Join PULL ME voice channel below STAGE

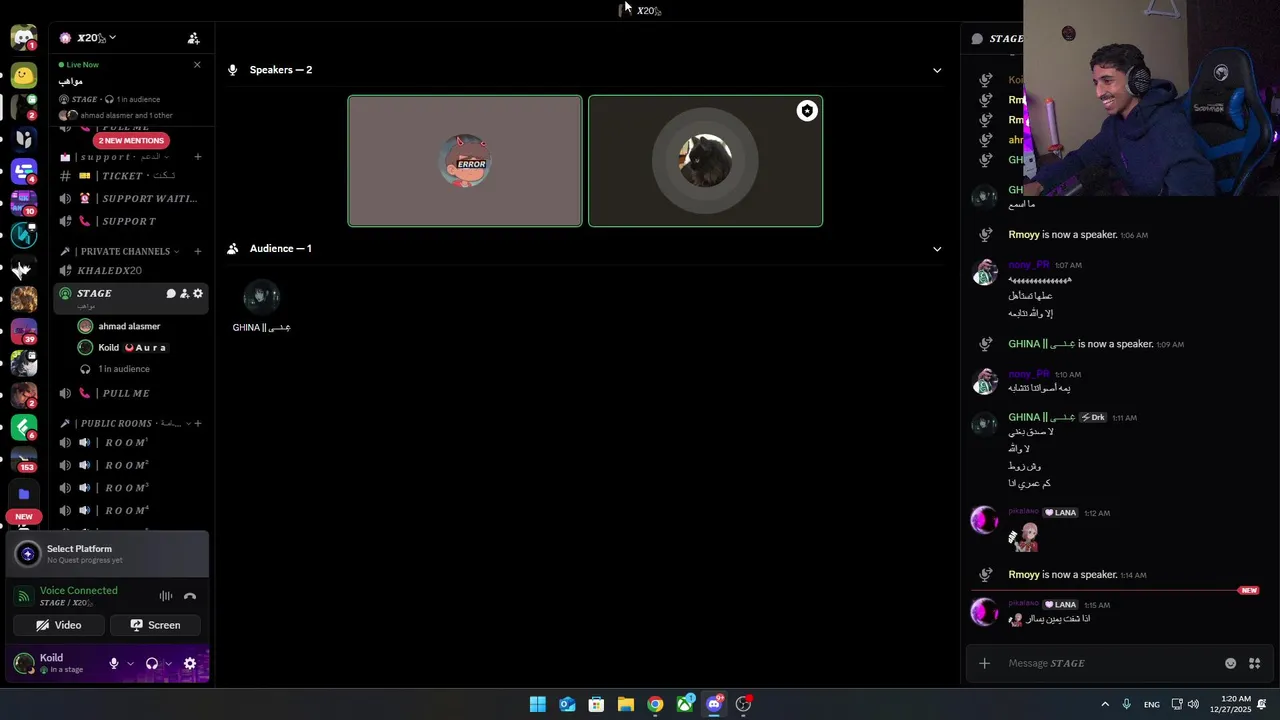[x=130, y=393]
